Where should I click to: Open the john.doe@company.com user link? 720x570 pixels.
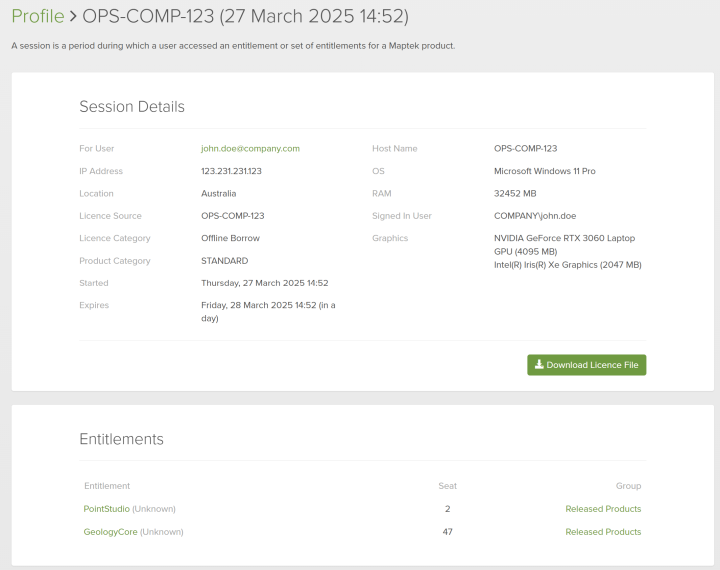[x=250, y=148]
